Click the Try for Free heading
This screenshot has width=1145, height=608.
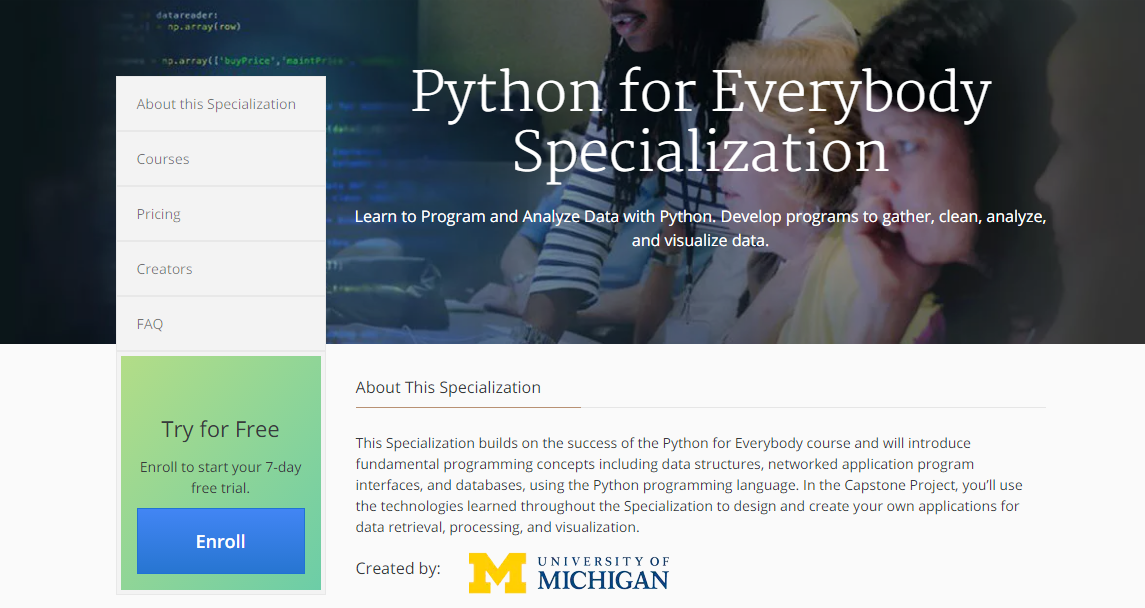pyautogui.click(x=221, y=429)
